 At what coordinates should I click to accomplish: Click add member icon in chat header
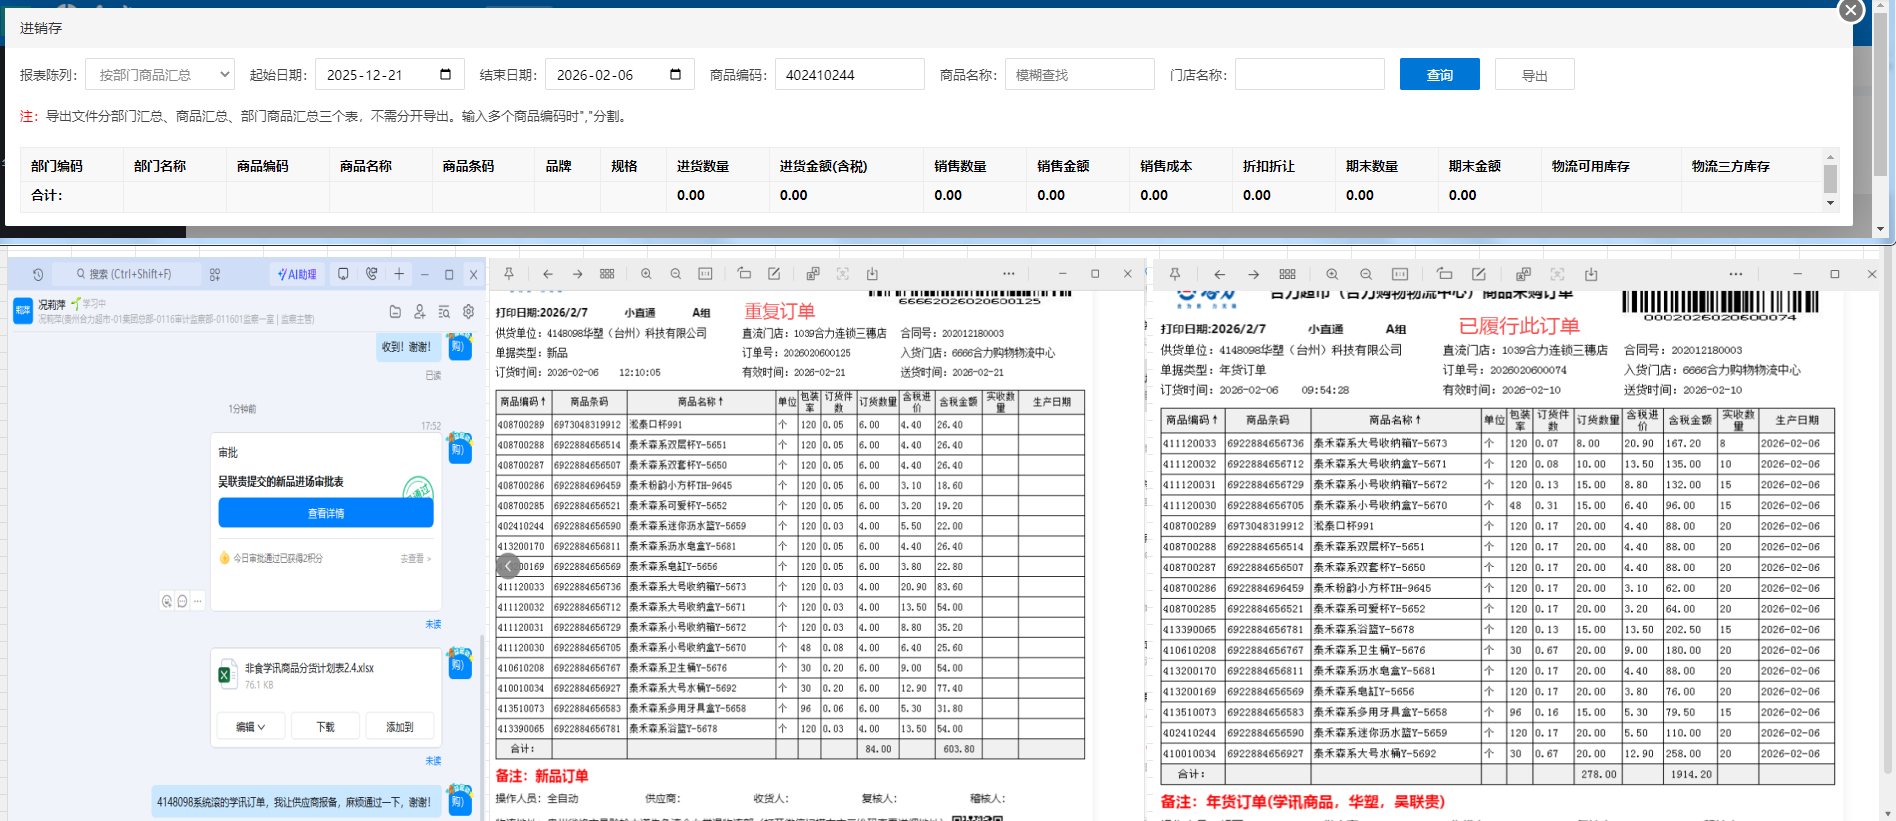pyautogui.click(x=420, y=312)
